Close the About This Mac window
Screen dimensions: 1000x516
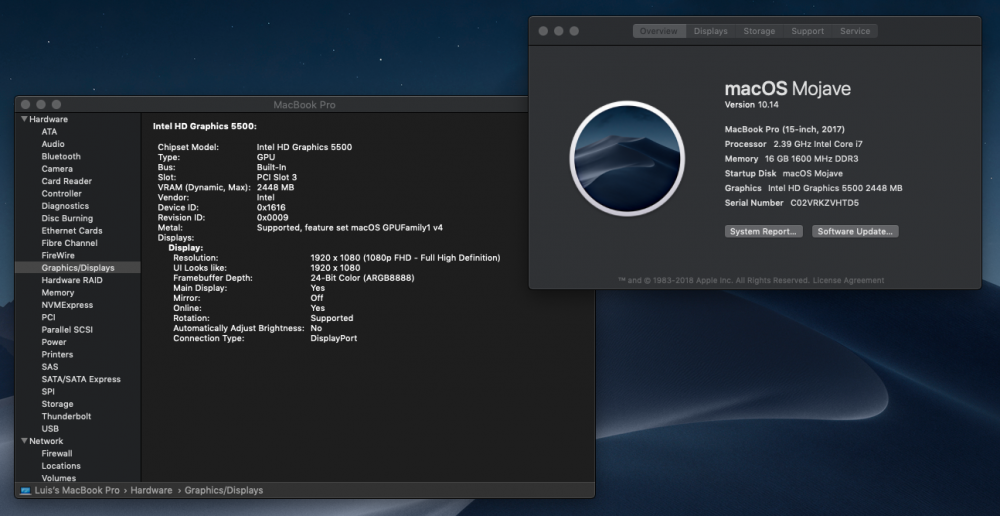pos(543,31)
